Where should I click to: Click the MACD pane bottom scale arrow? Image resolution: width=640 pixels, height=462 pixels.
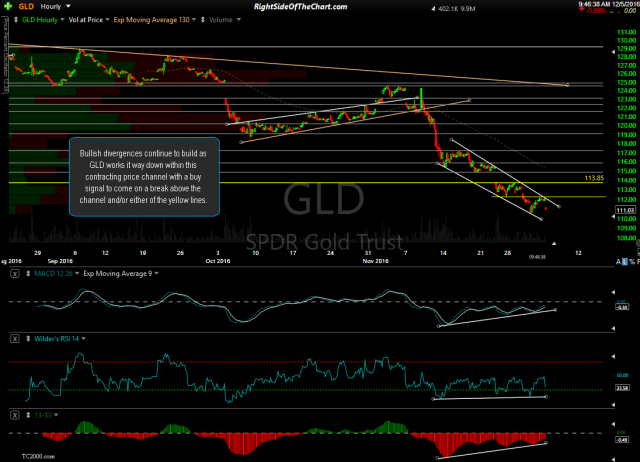(613, 328)
